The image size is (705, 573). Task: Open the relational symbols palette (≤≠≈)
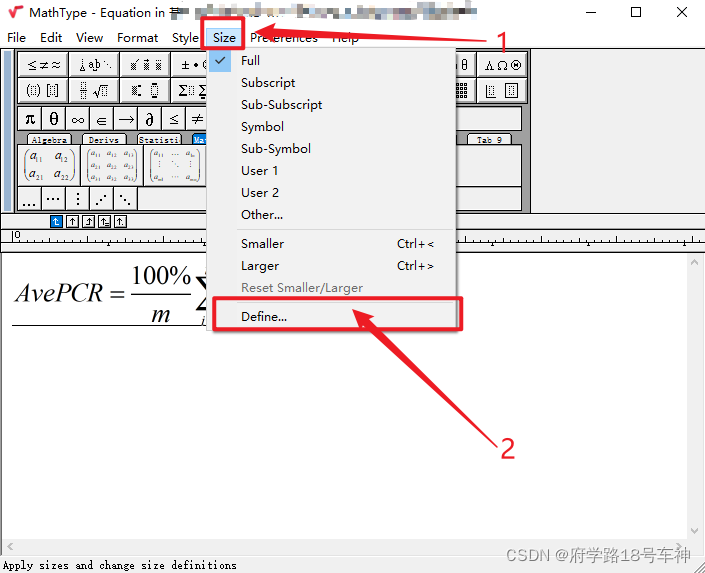pyautogui.click(x=44, y=65)
